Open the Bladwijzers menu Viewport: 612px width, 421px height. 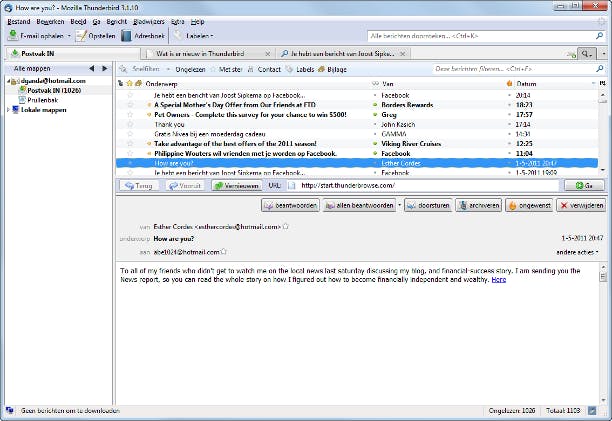149,21
